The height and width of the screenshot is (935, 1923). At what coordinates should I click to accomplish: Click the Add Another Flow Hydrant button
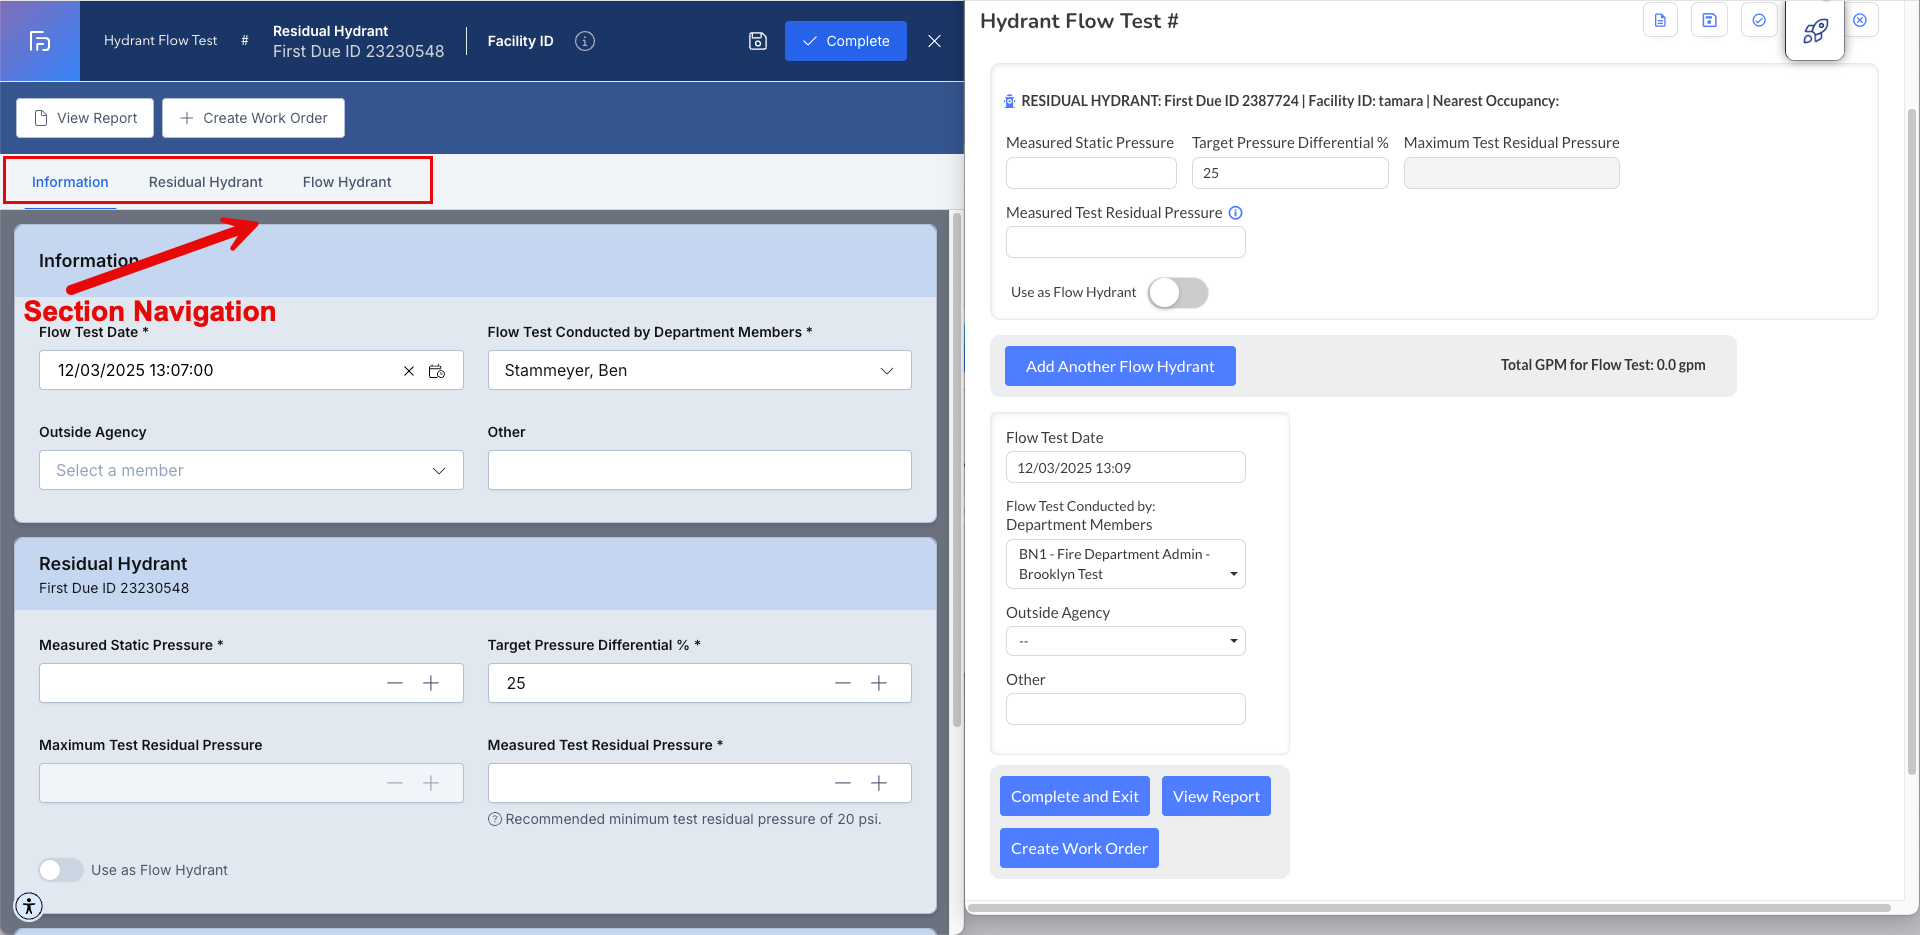[x=1119, y=366]
